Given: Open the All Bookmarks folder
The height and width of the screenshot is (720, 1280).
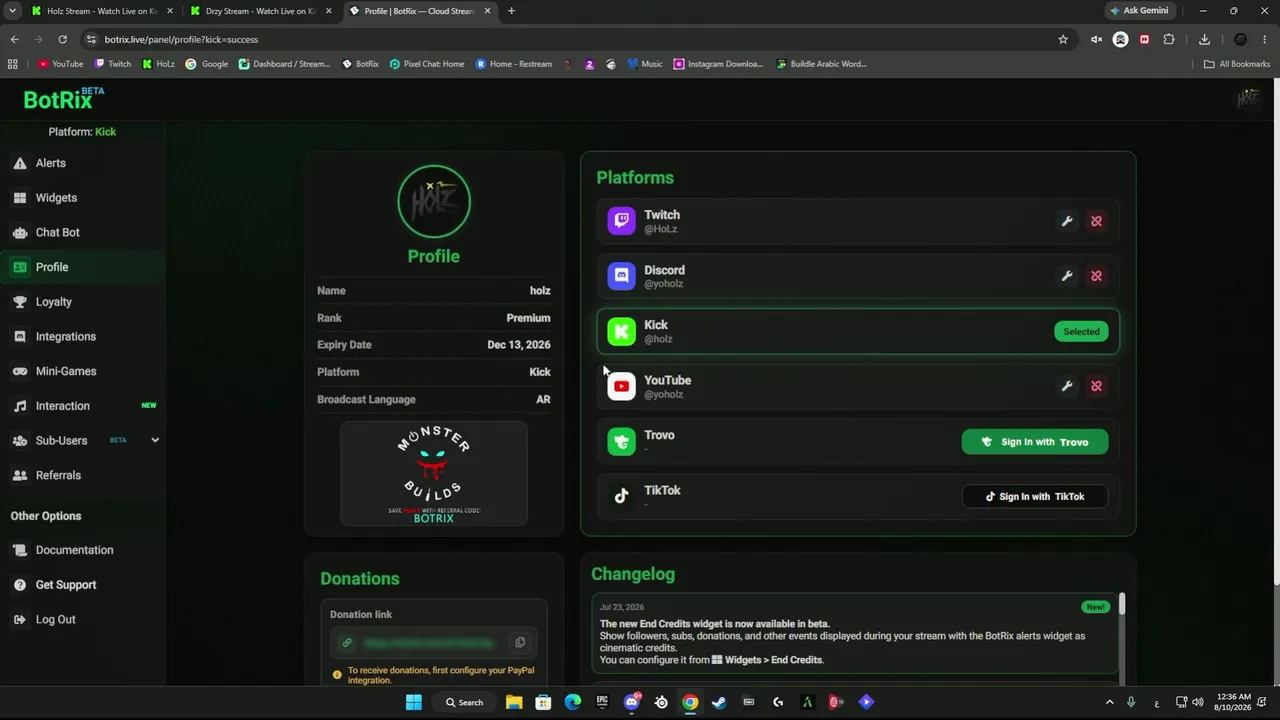Looking at the screenshot, I should [1237, 64].
